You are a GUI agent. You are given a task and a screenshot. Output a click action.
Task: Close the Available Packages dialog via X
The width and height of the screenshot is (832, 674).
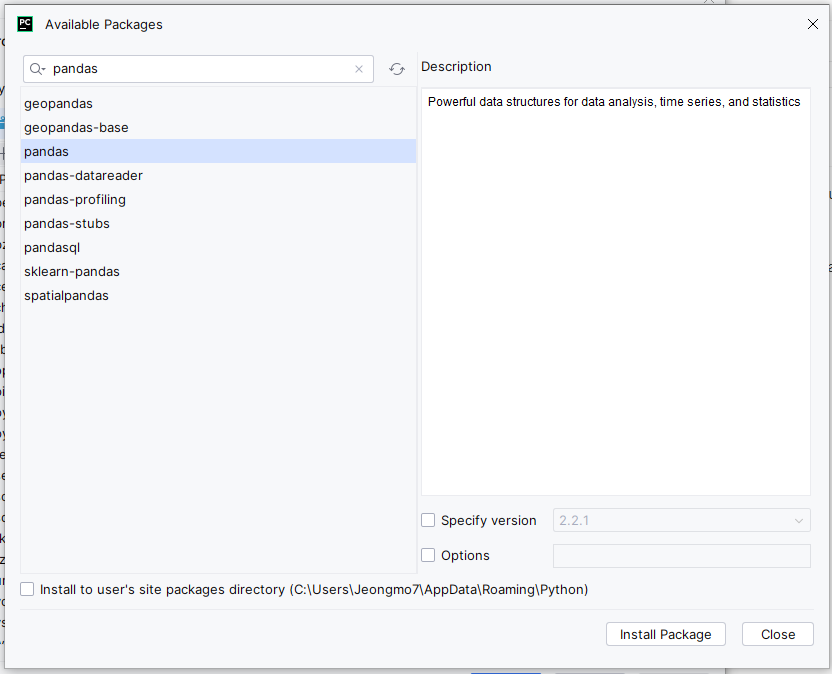pyautogui.click(x=812, y=24)
